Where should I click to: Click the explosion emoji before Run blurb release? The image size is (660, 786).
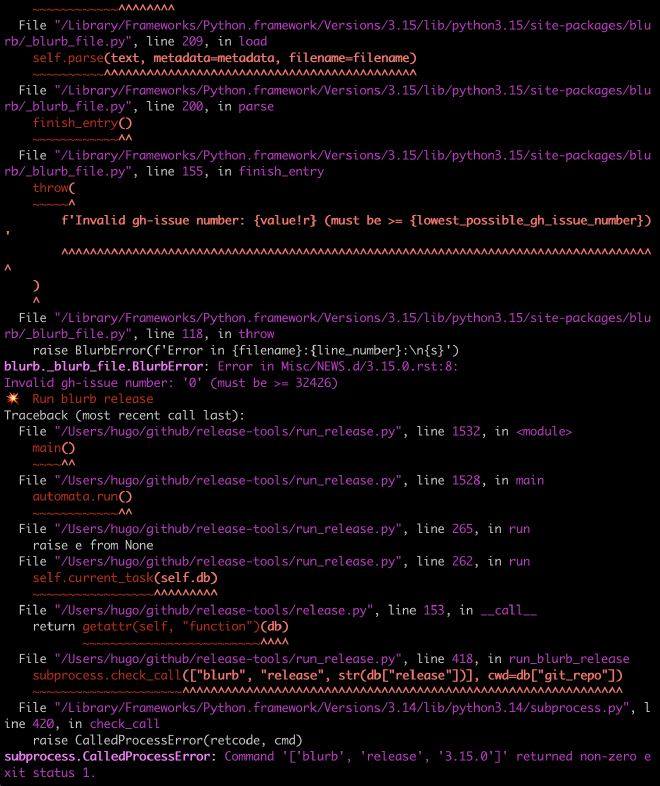(x=13, y=399)
